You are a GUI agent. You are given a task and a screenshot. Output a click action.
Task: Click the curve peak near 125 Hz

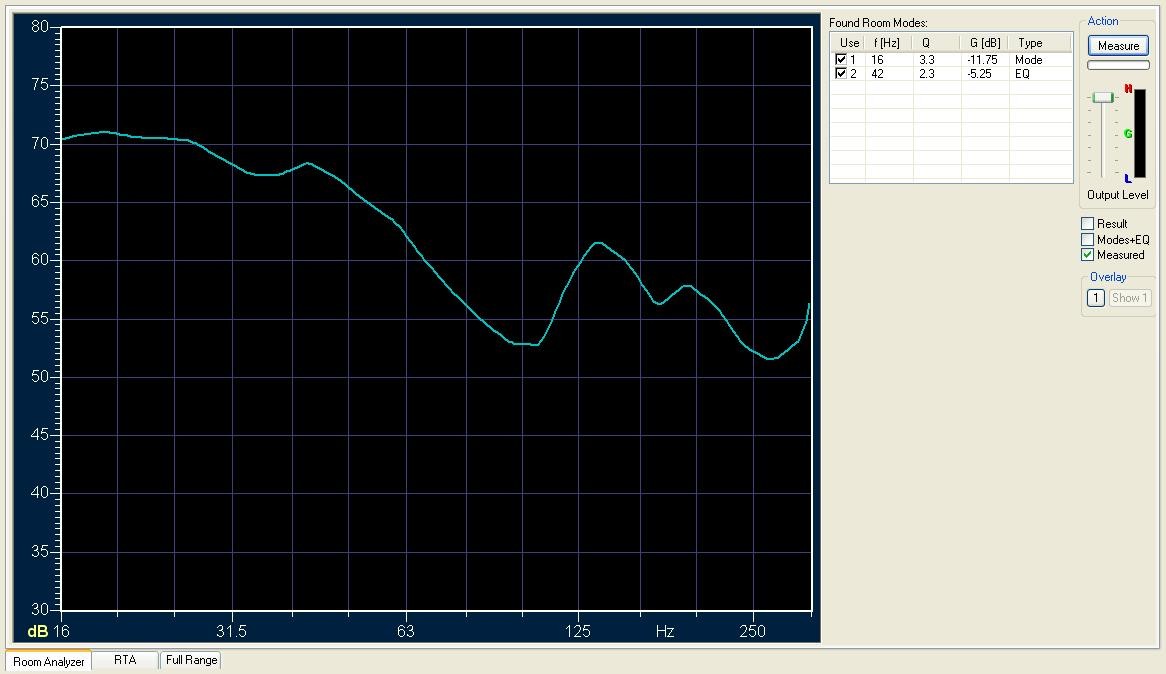coord(598,243)
